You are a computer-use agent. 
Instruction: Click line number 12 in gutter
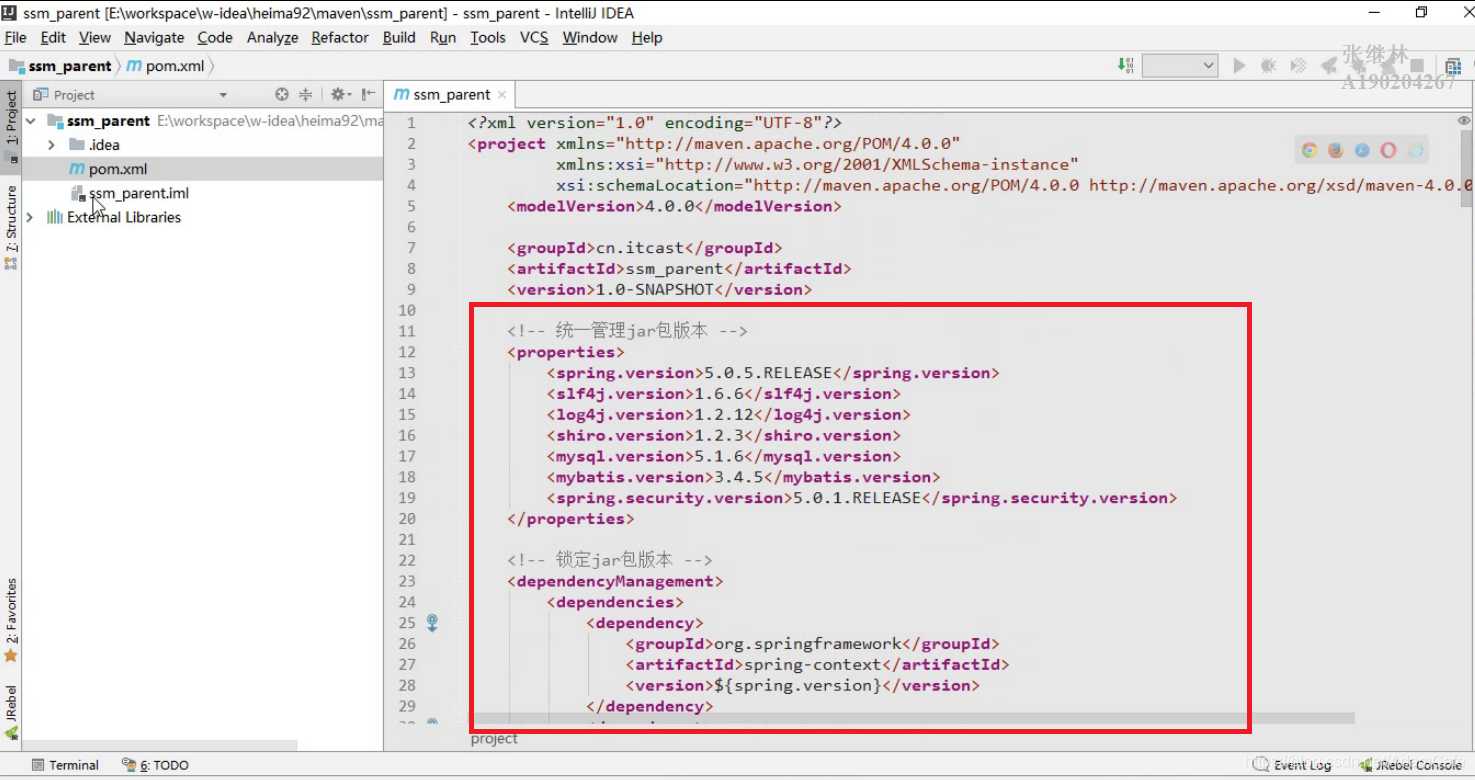point(407,352)
